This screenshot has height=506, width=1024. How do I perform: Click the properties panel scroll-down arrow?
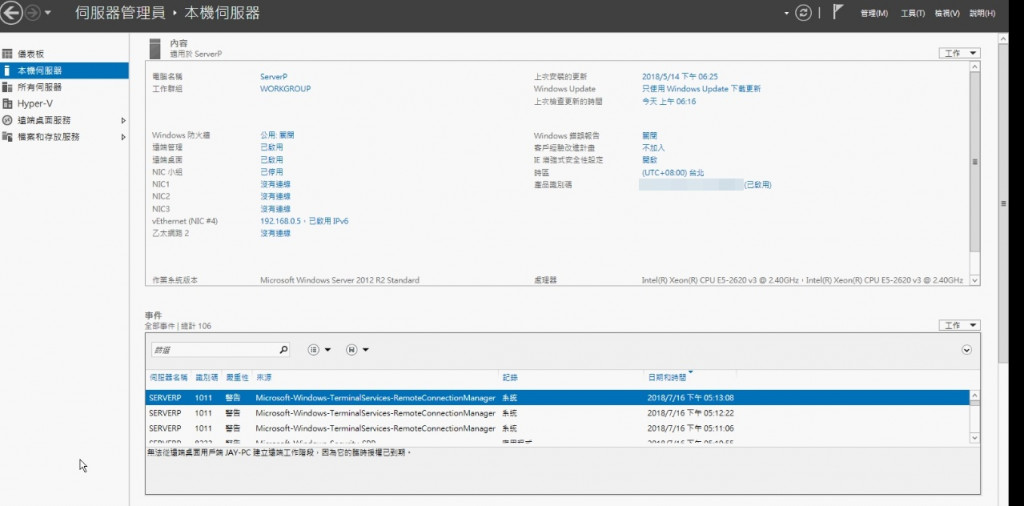975,280
